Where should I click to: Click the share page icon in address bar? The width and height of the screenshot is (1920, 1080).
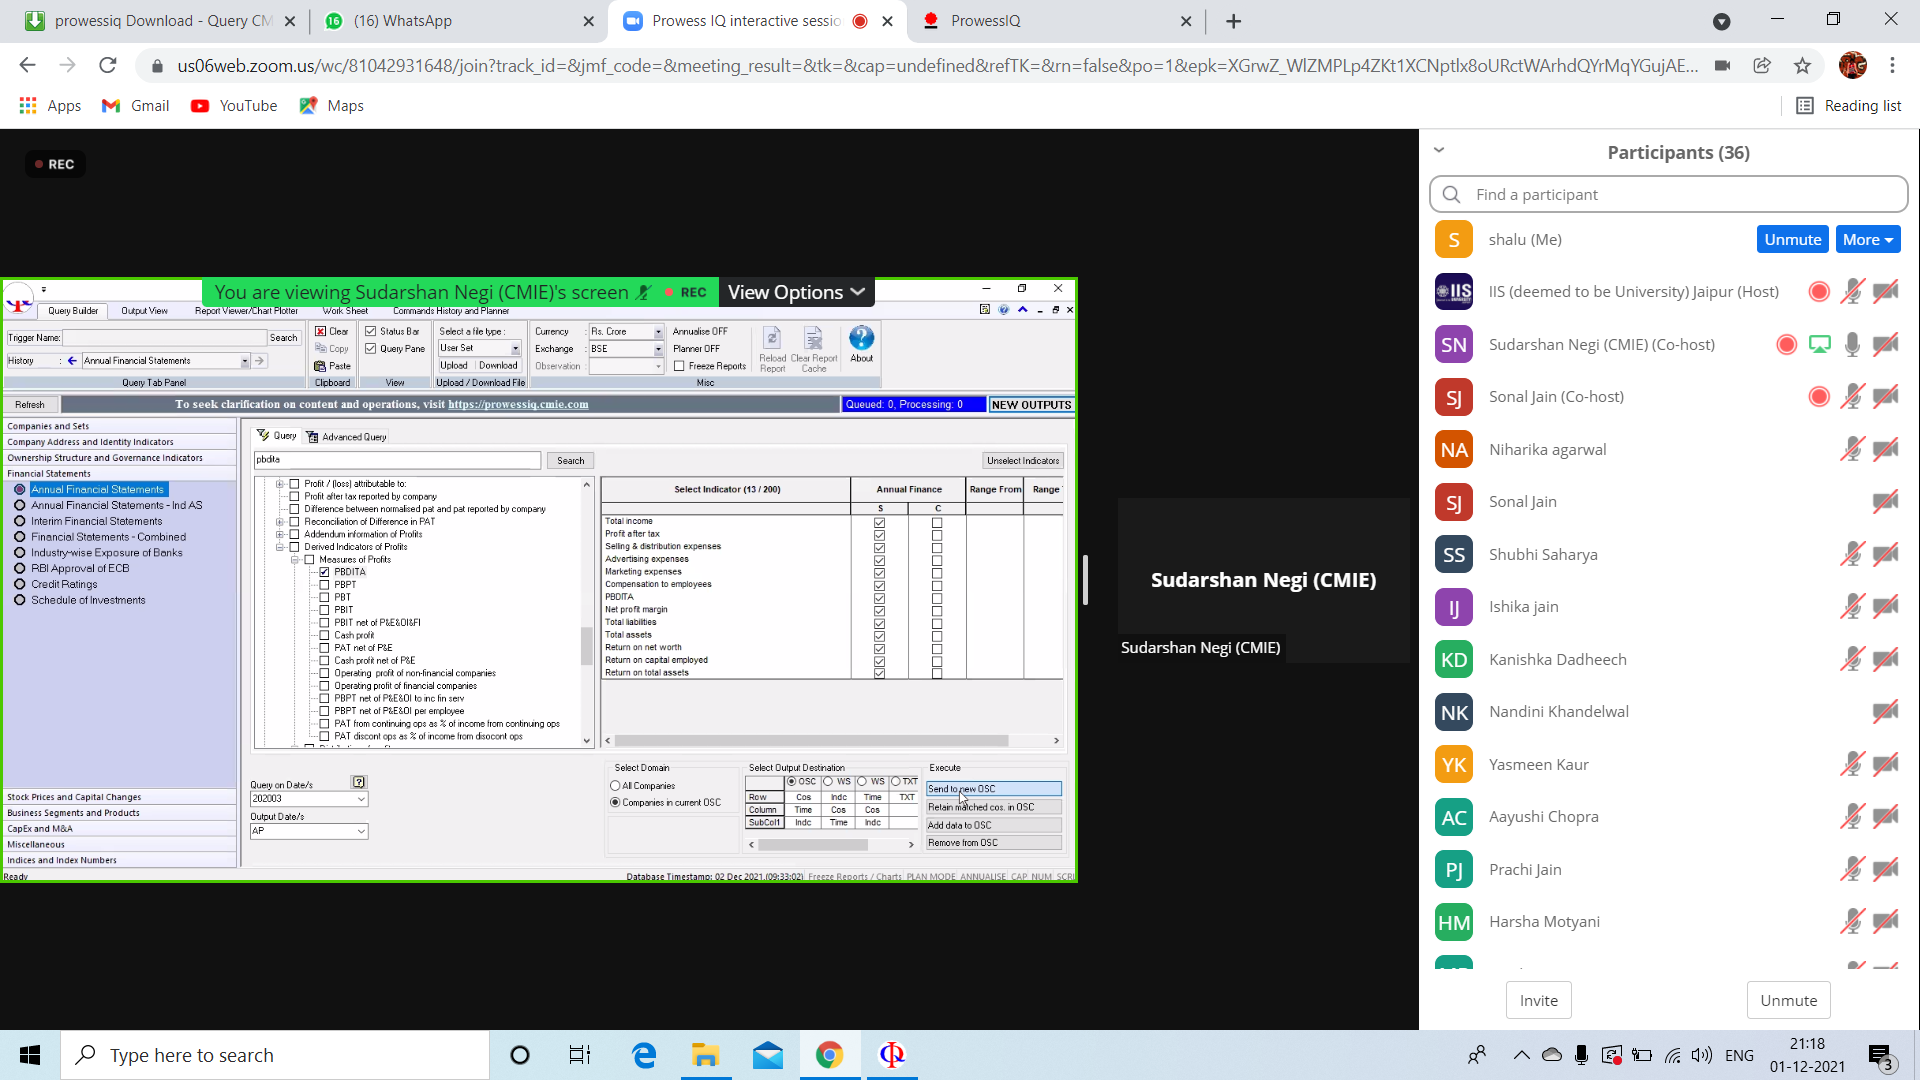click(x=1762, y=66)
